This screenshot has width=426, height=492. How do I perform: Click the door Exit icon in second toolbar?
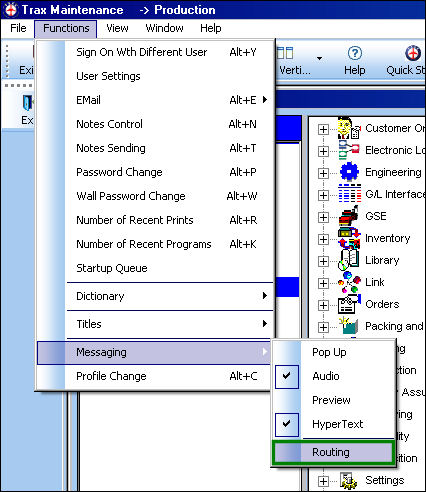click(27, 103)
